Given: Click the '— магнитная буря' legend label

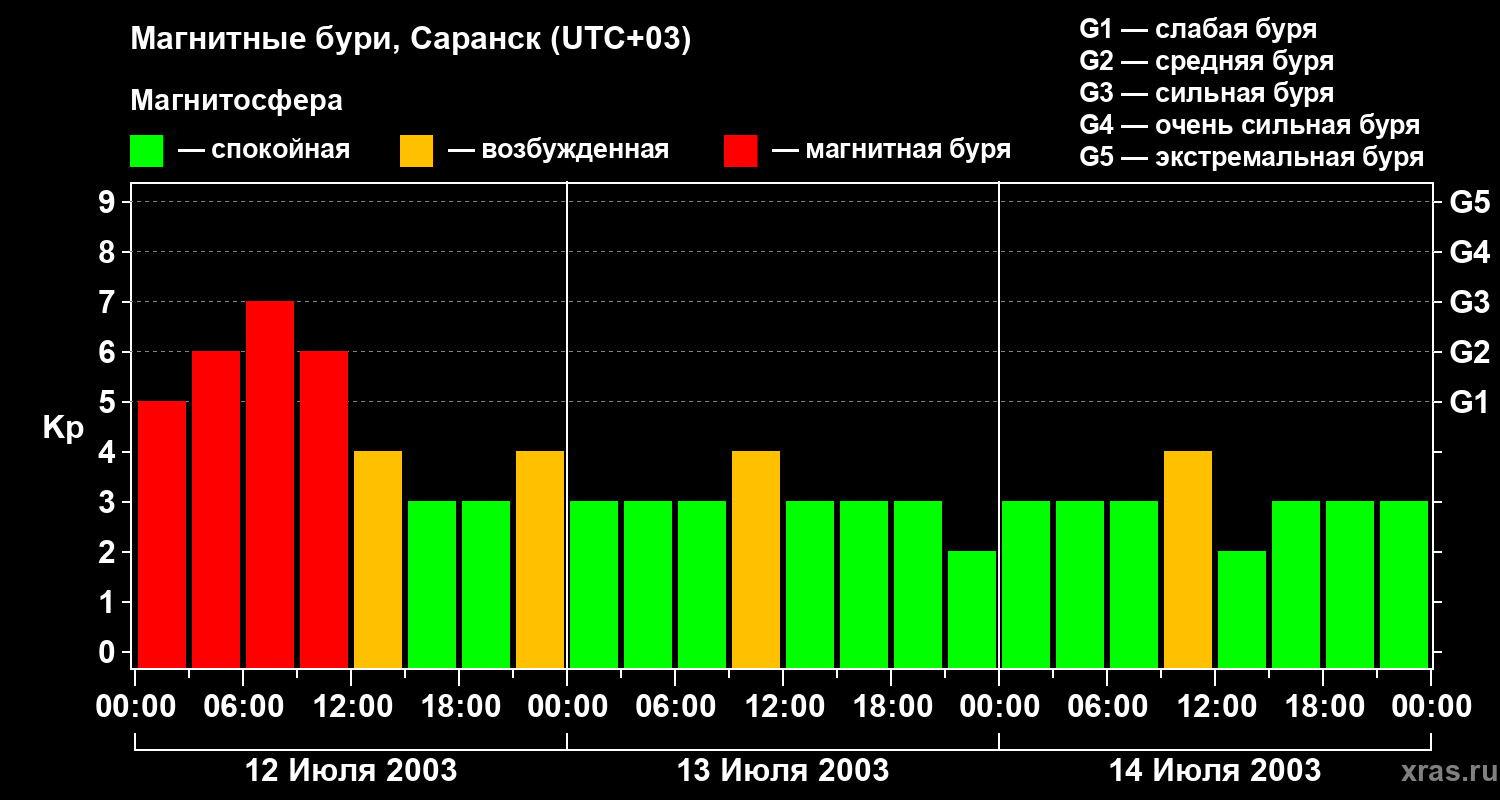Looking at the screenshot, I should (891, 150).
